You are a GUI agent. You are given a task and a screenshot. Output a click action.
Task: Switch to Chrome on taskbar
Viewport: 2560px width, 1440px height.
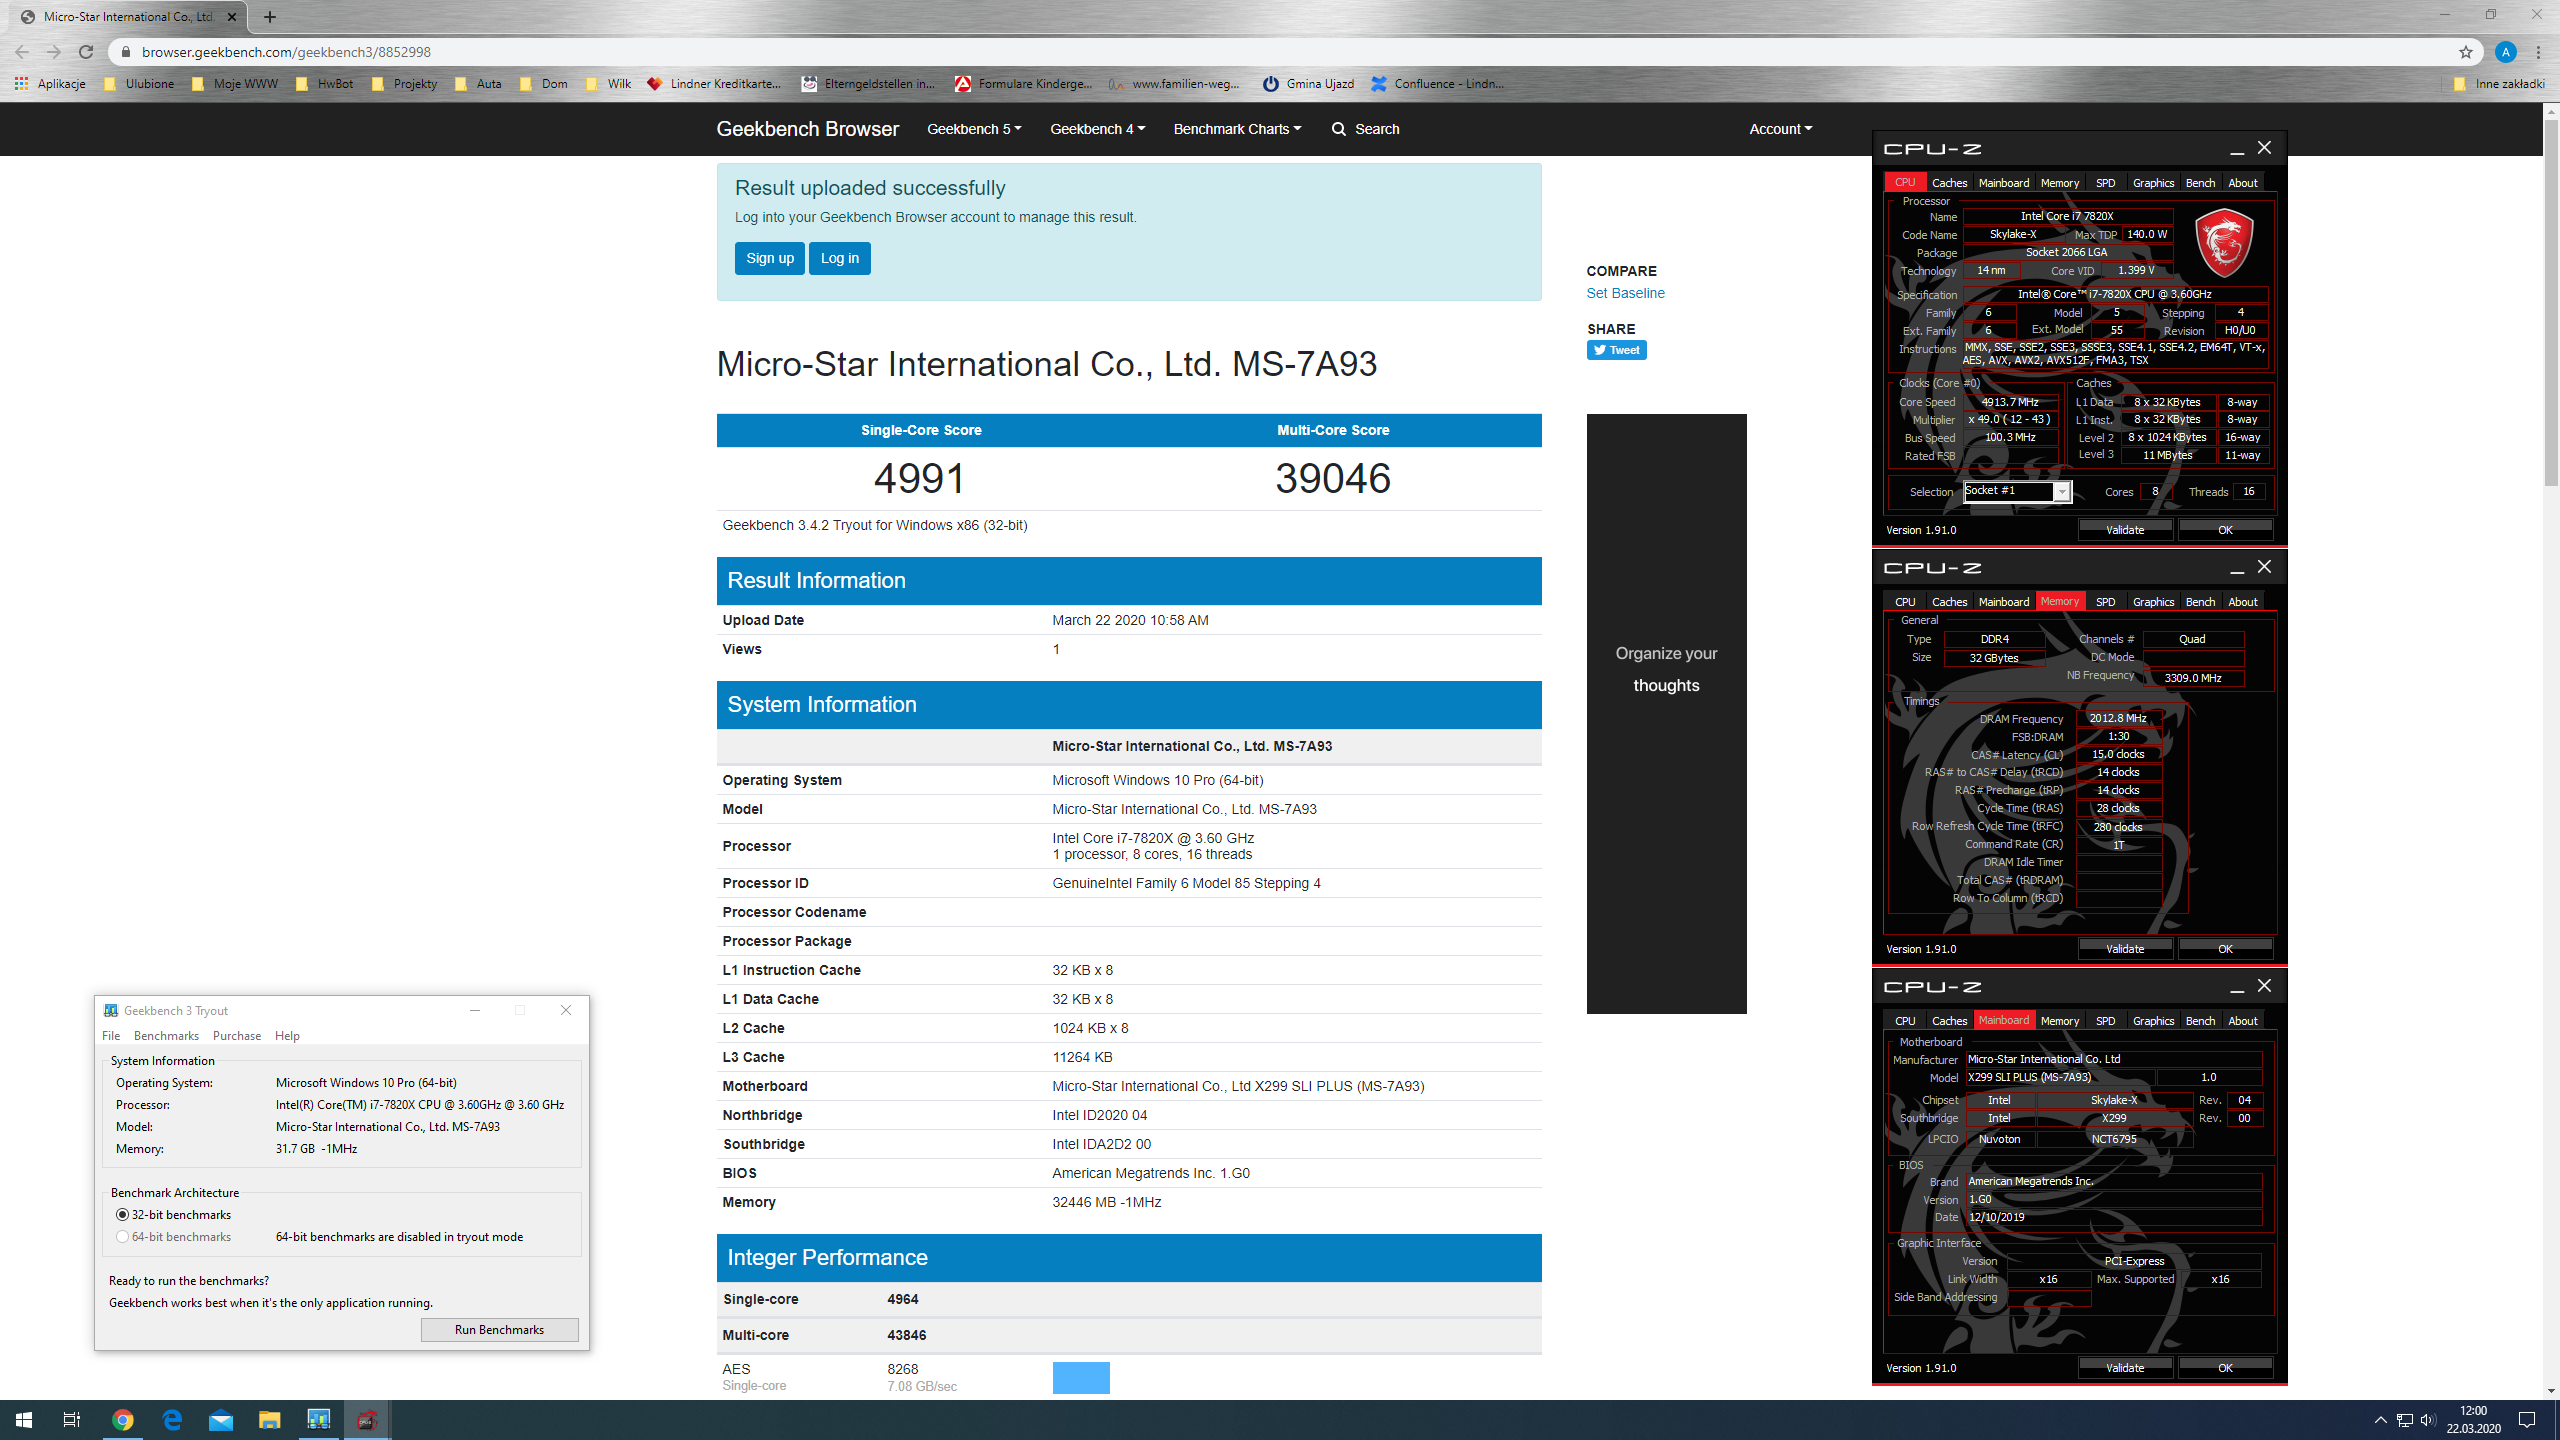[122, 1420]
